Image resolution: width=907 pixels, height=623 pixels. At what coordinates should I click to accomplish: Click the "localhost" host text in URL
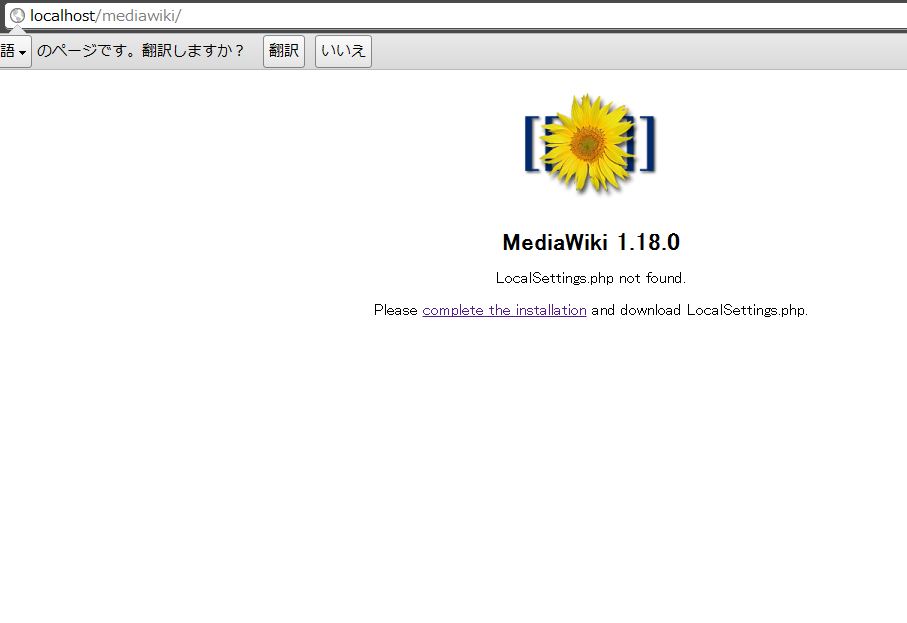[62, 16]
